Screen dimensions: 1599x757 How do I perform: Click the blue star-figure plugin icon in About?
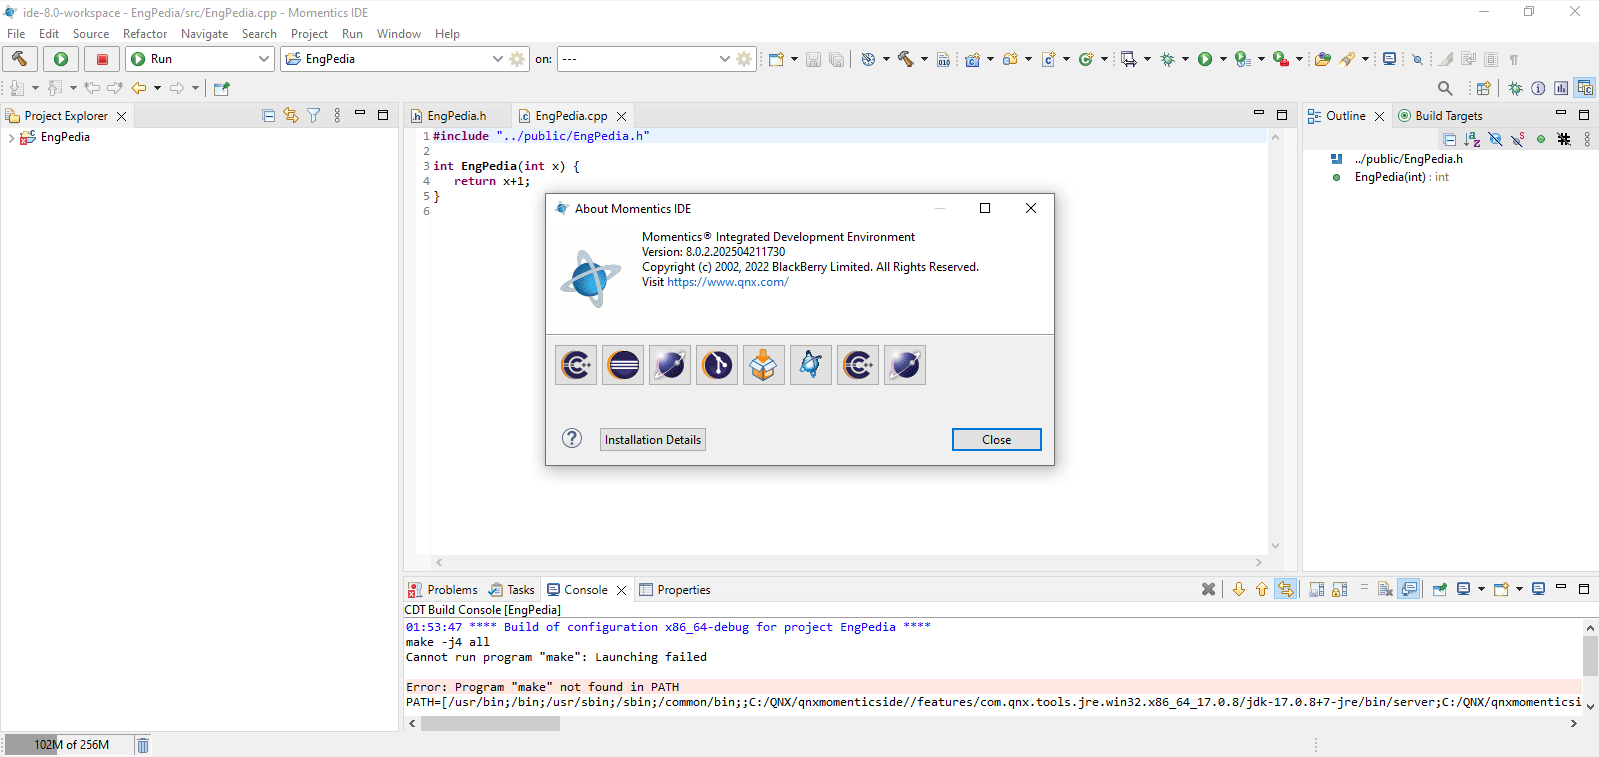pyautogui.click(x=811, y=365)
